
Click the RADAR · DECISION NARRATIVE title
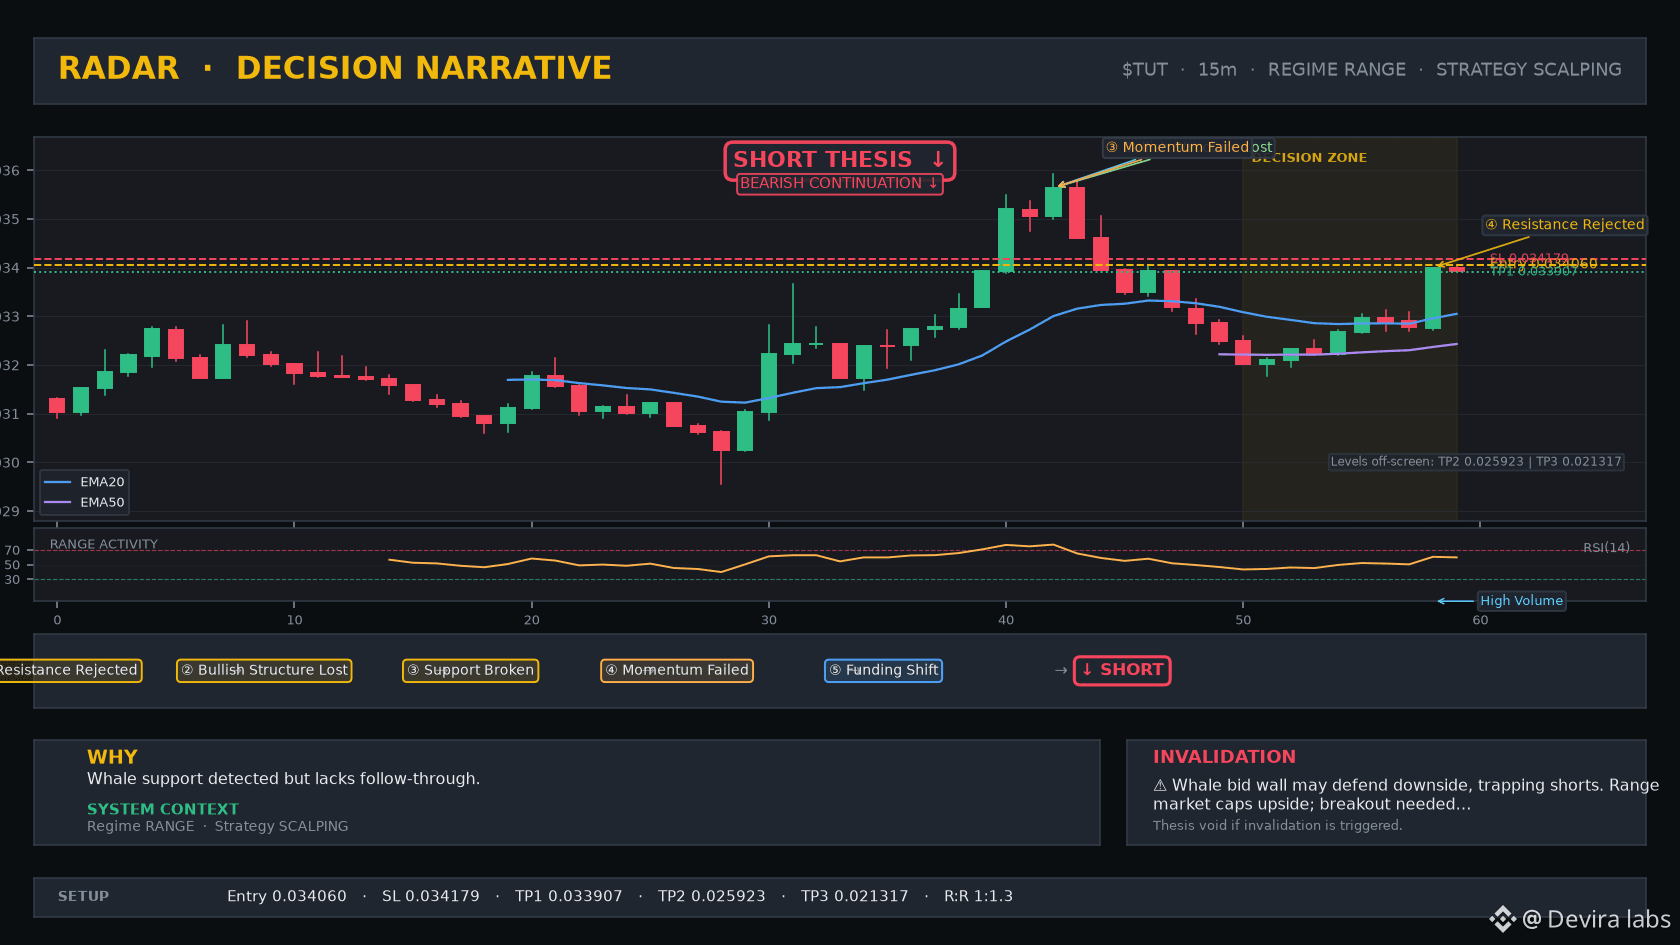pos(335,68)
